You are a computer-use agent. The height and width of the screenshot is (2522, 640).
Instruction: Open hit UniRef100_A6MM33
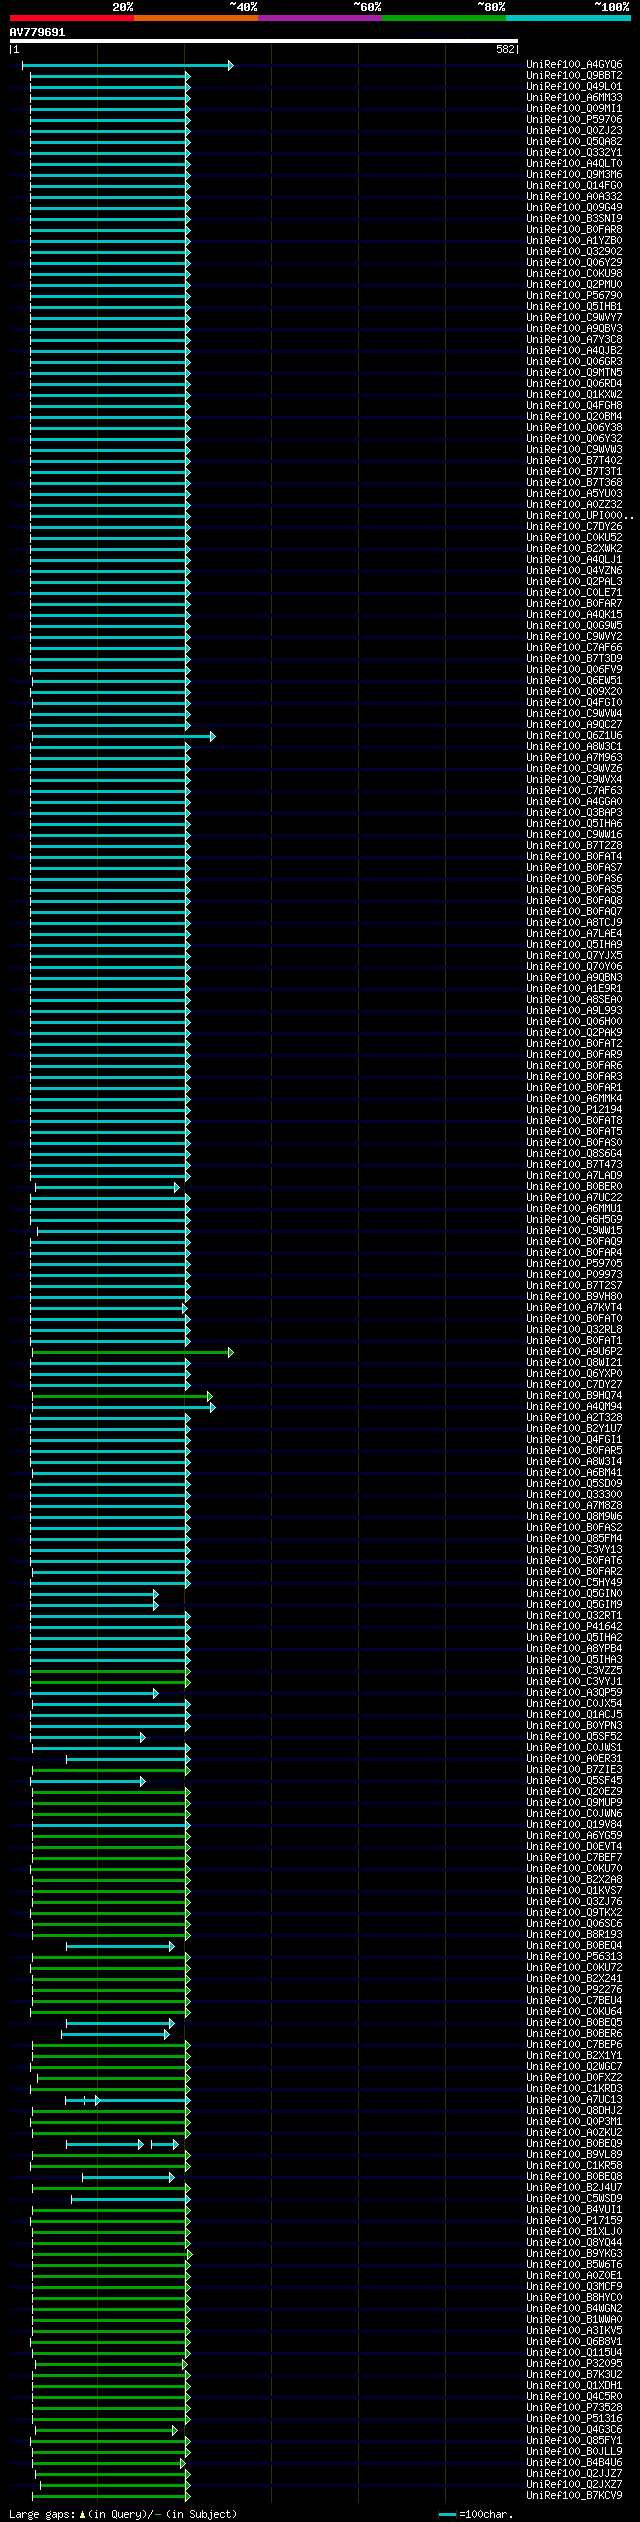click(574, 98)
